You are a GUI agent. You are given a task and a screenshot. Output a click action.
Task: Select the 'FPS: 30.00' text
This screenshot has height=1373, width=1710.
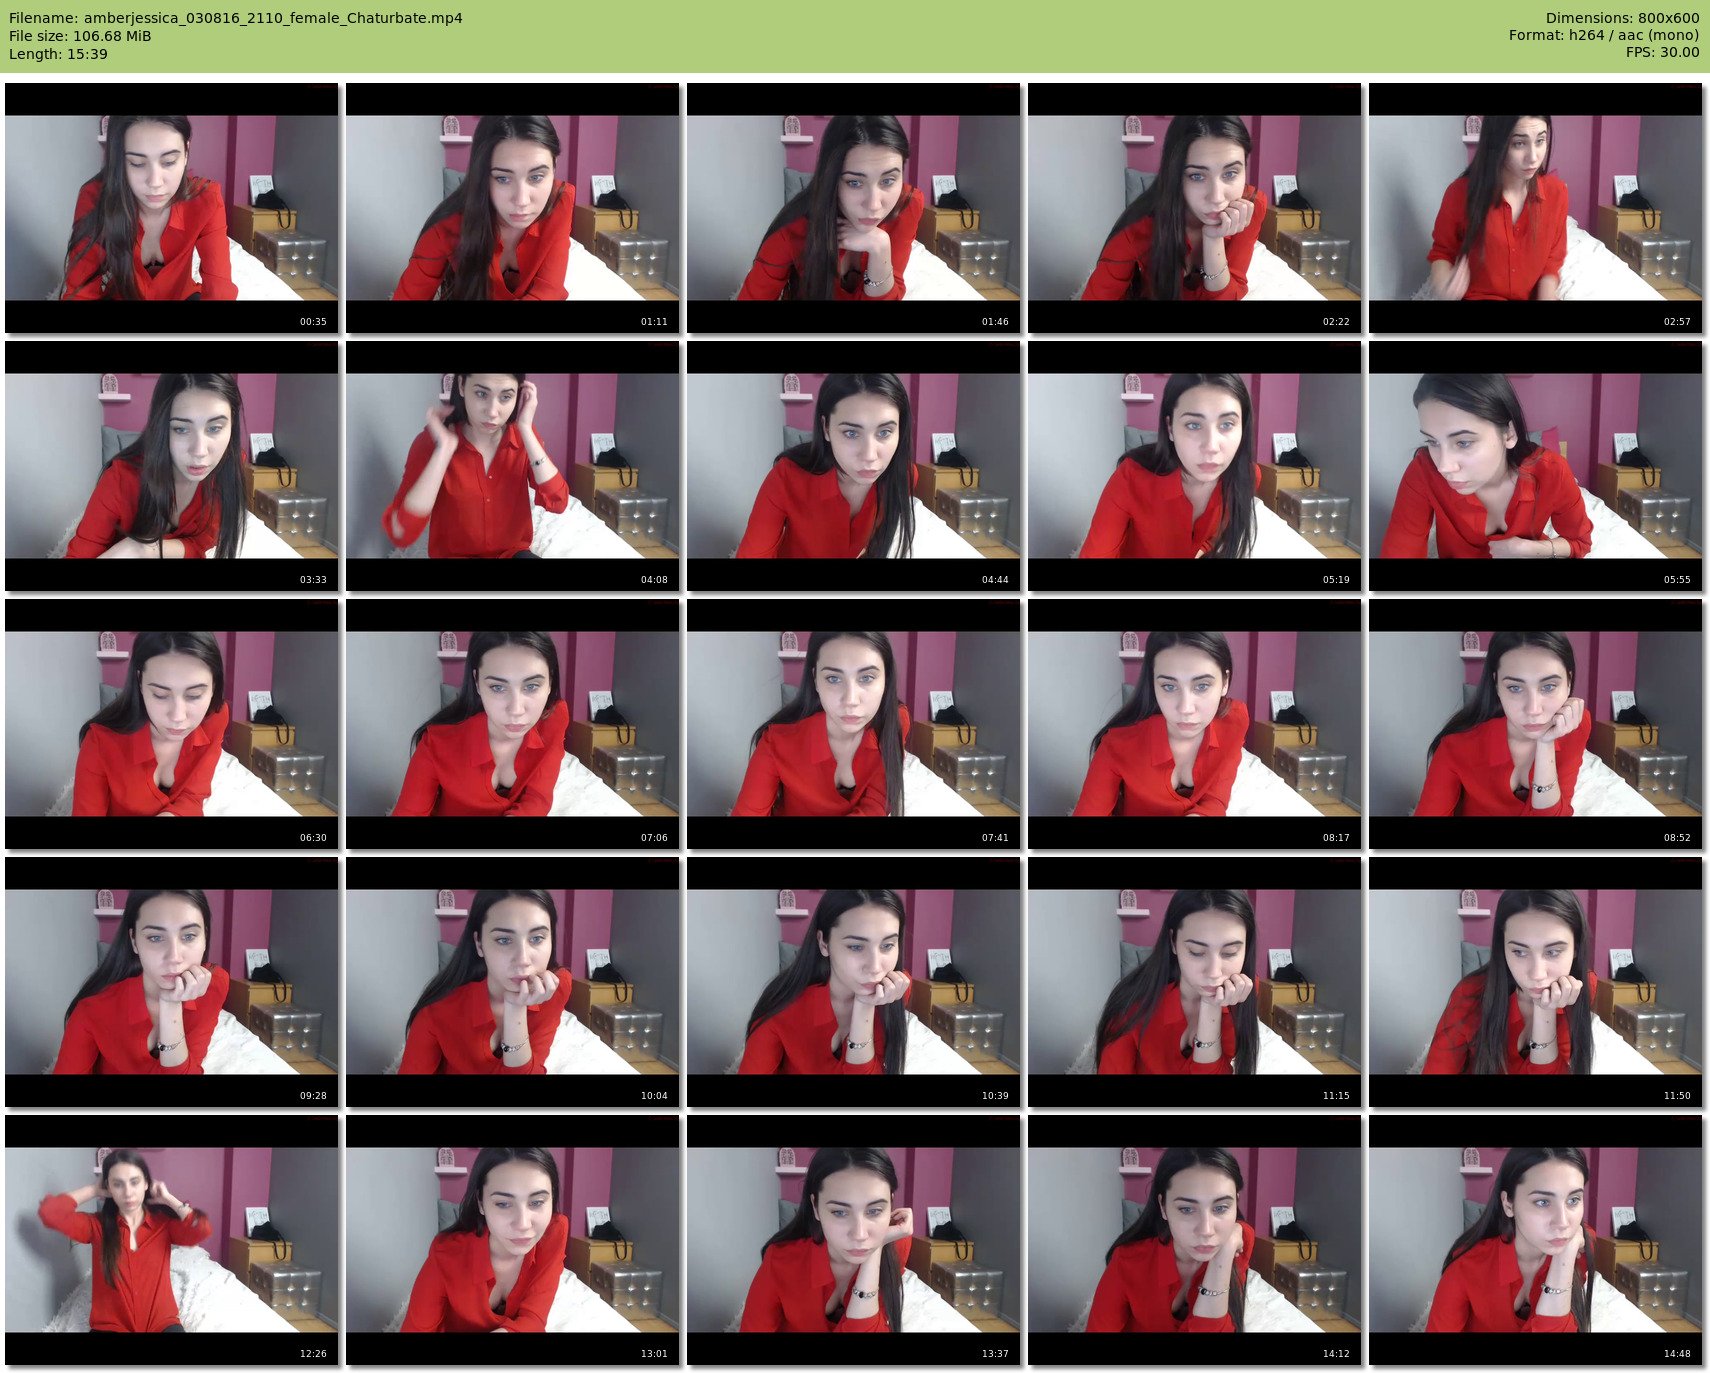tap(1662, 52)
